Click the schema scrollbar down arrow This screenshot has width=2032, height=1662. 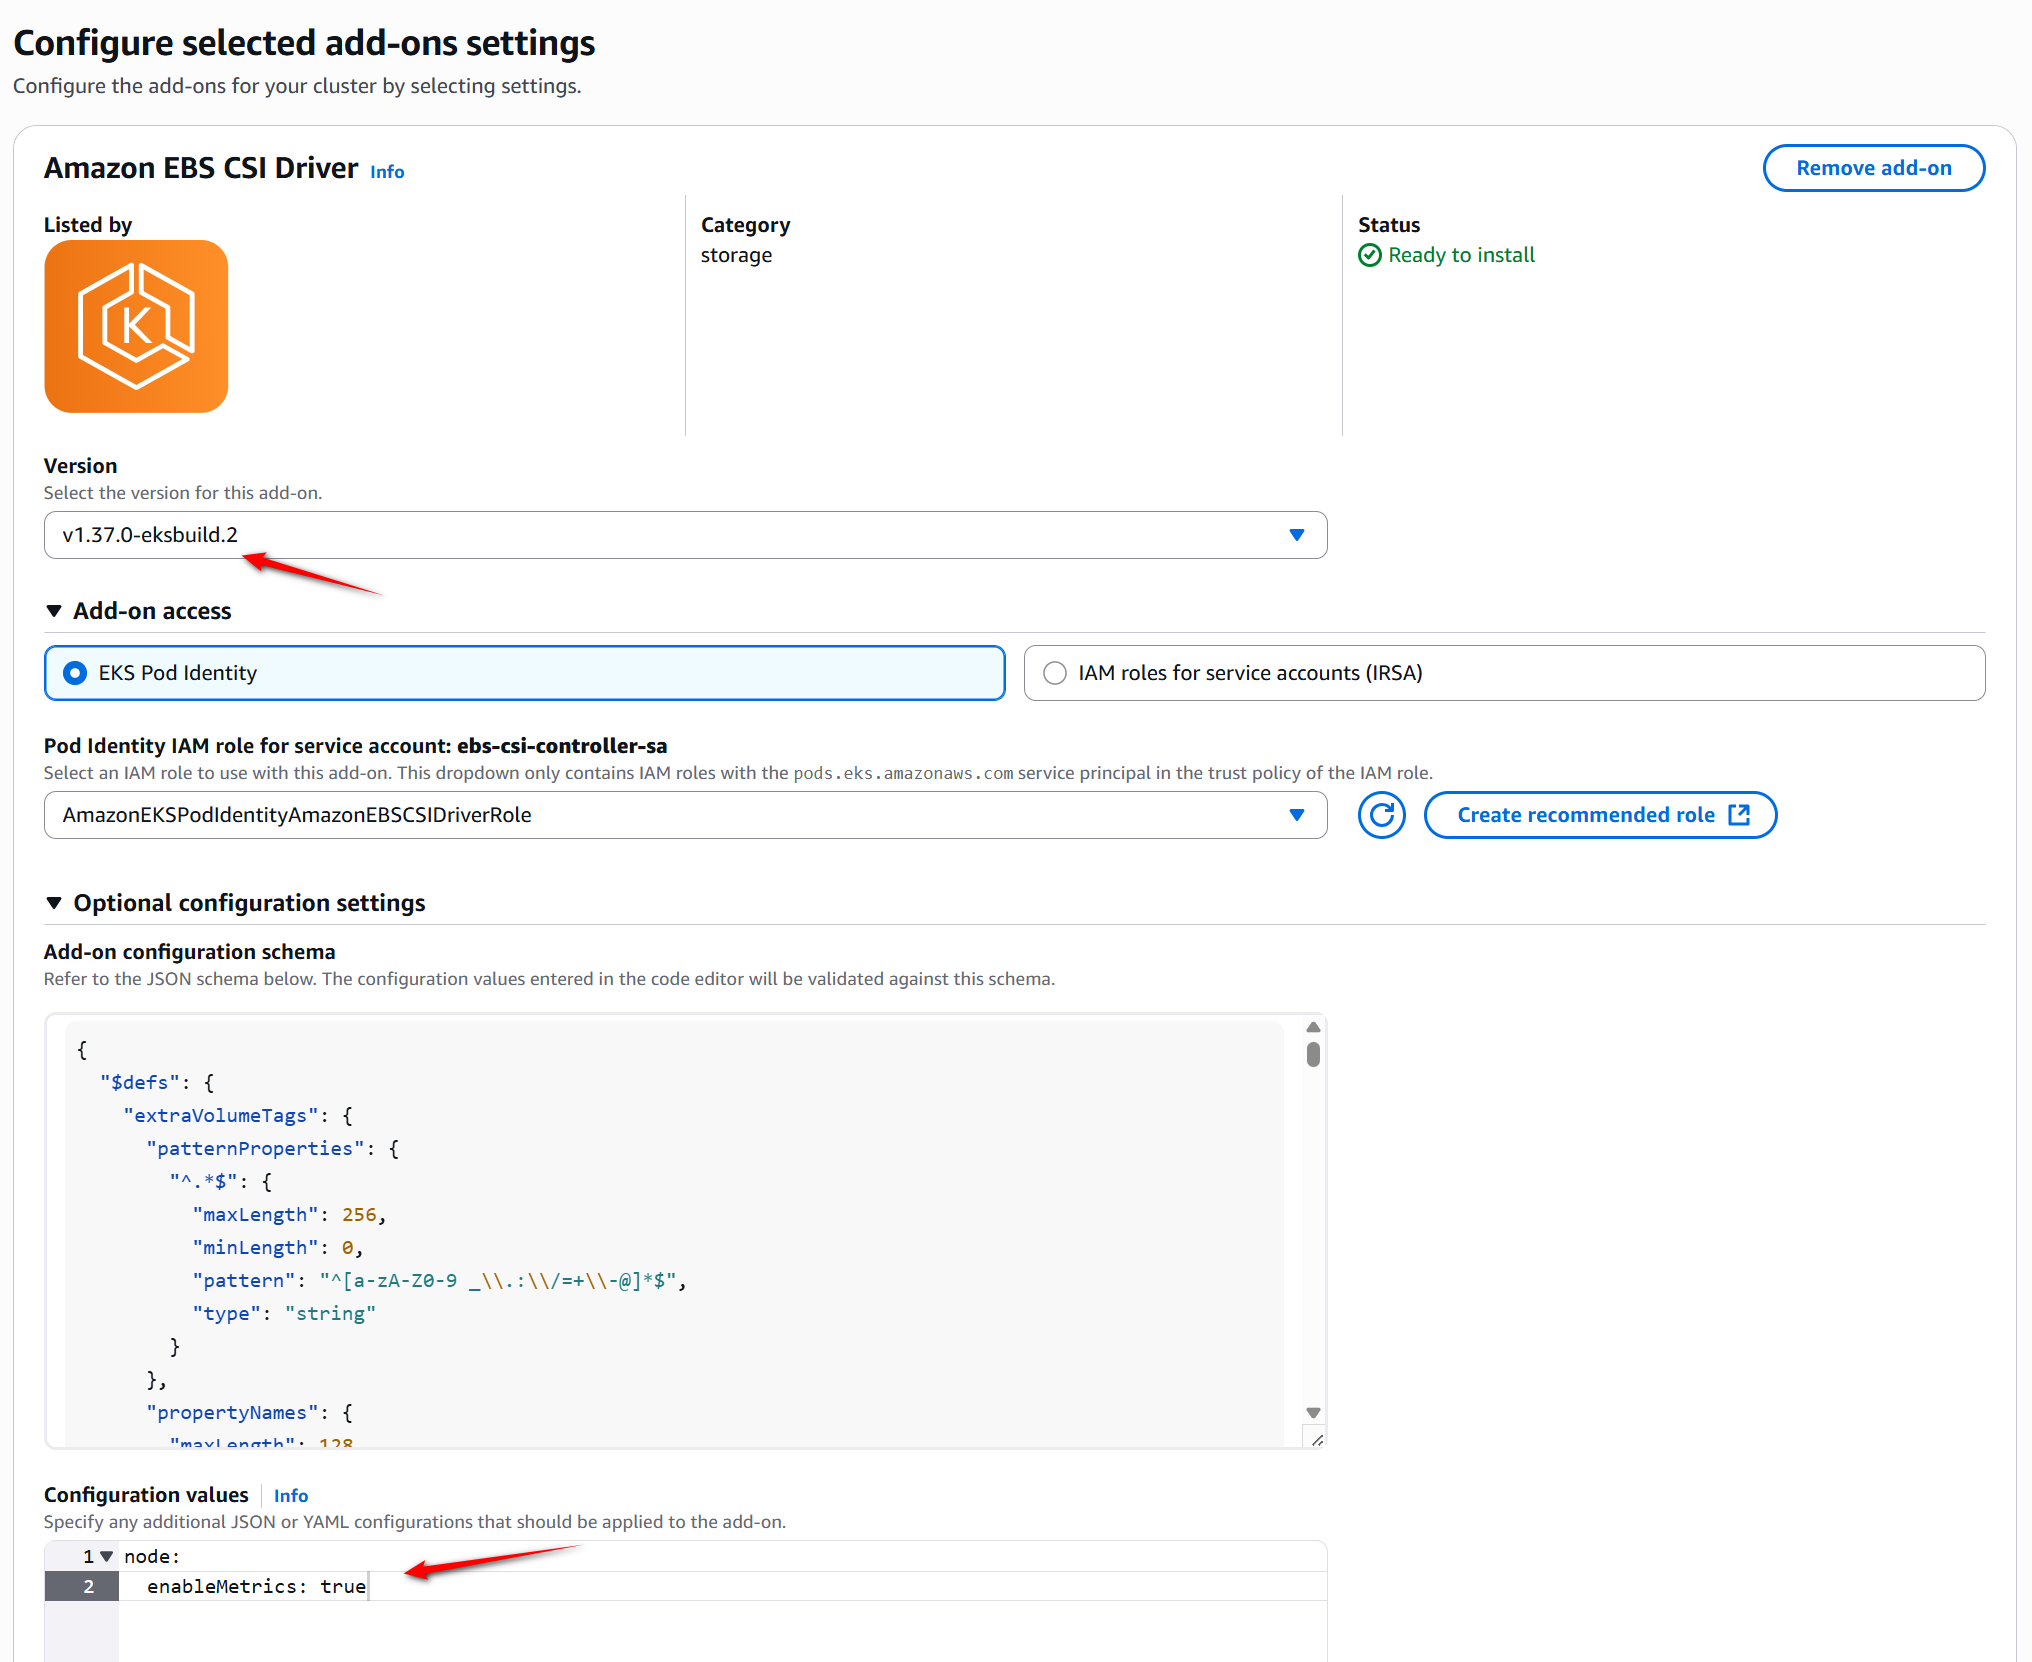click(x=1313, y=1412)
